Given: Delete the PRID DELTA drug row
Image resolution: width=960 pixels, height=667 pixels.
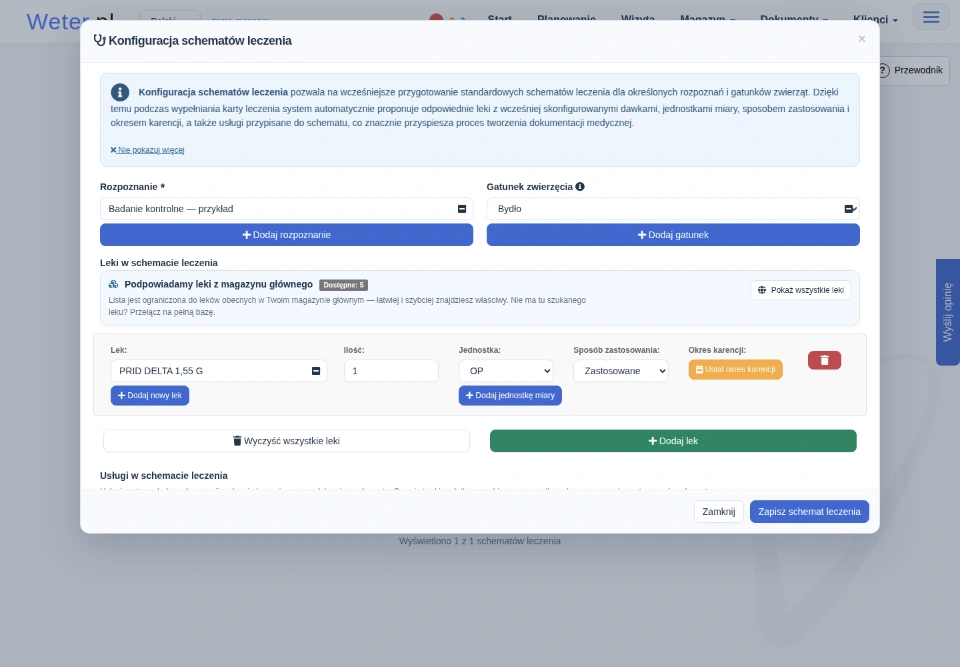Looking at the screenshot, I should [x=824, y=360].
